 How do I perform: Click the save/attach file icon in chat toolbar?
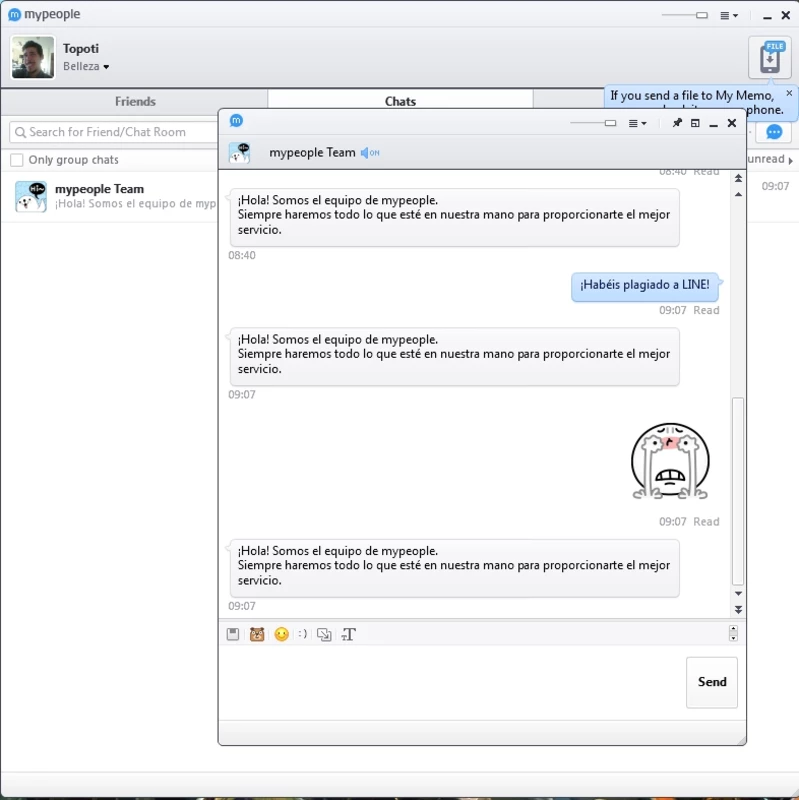click(x=233, y=634)
